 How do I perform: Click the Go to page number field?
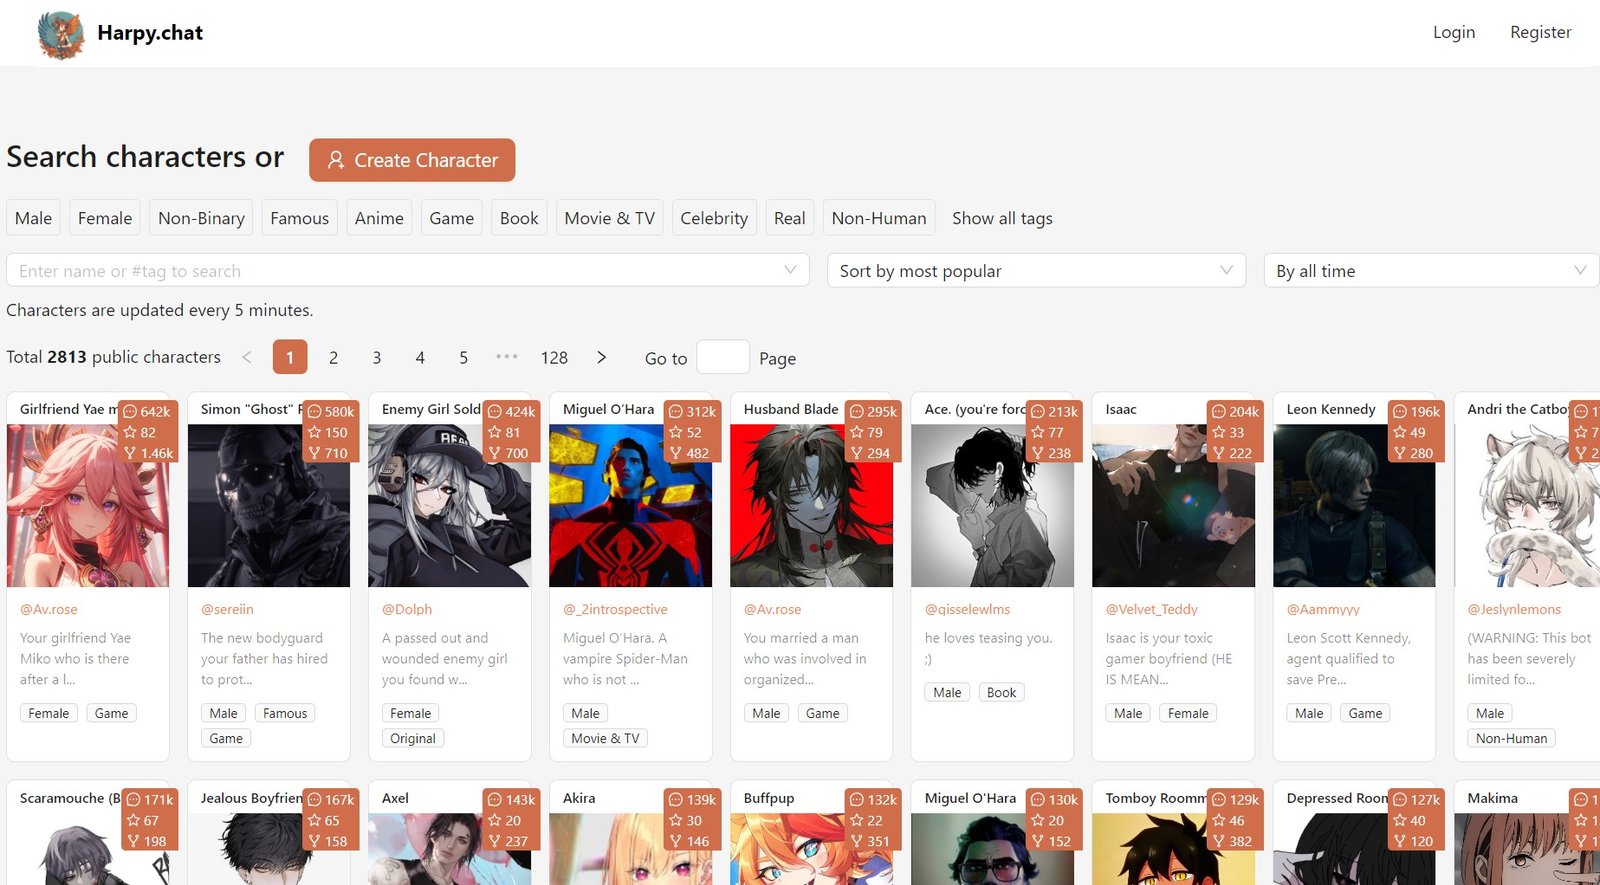click(722, 357)
